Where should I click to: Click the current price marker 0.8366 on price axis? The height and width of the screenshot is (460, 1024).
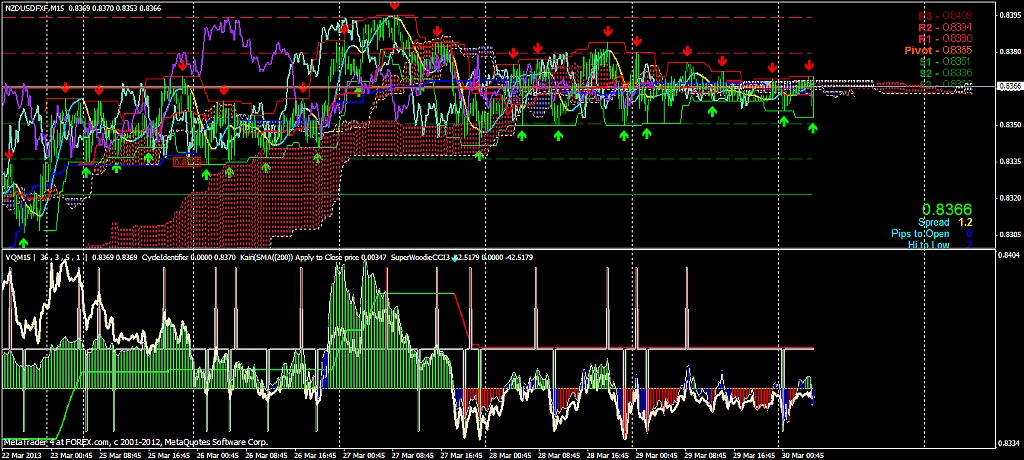[x=1008, y=87]
